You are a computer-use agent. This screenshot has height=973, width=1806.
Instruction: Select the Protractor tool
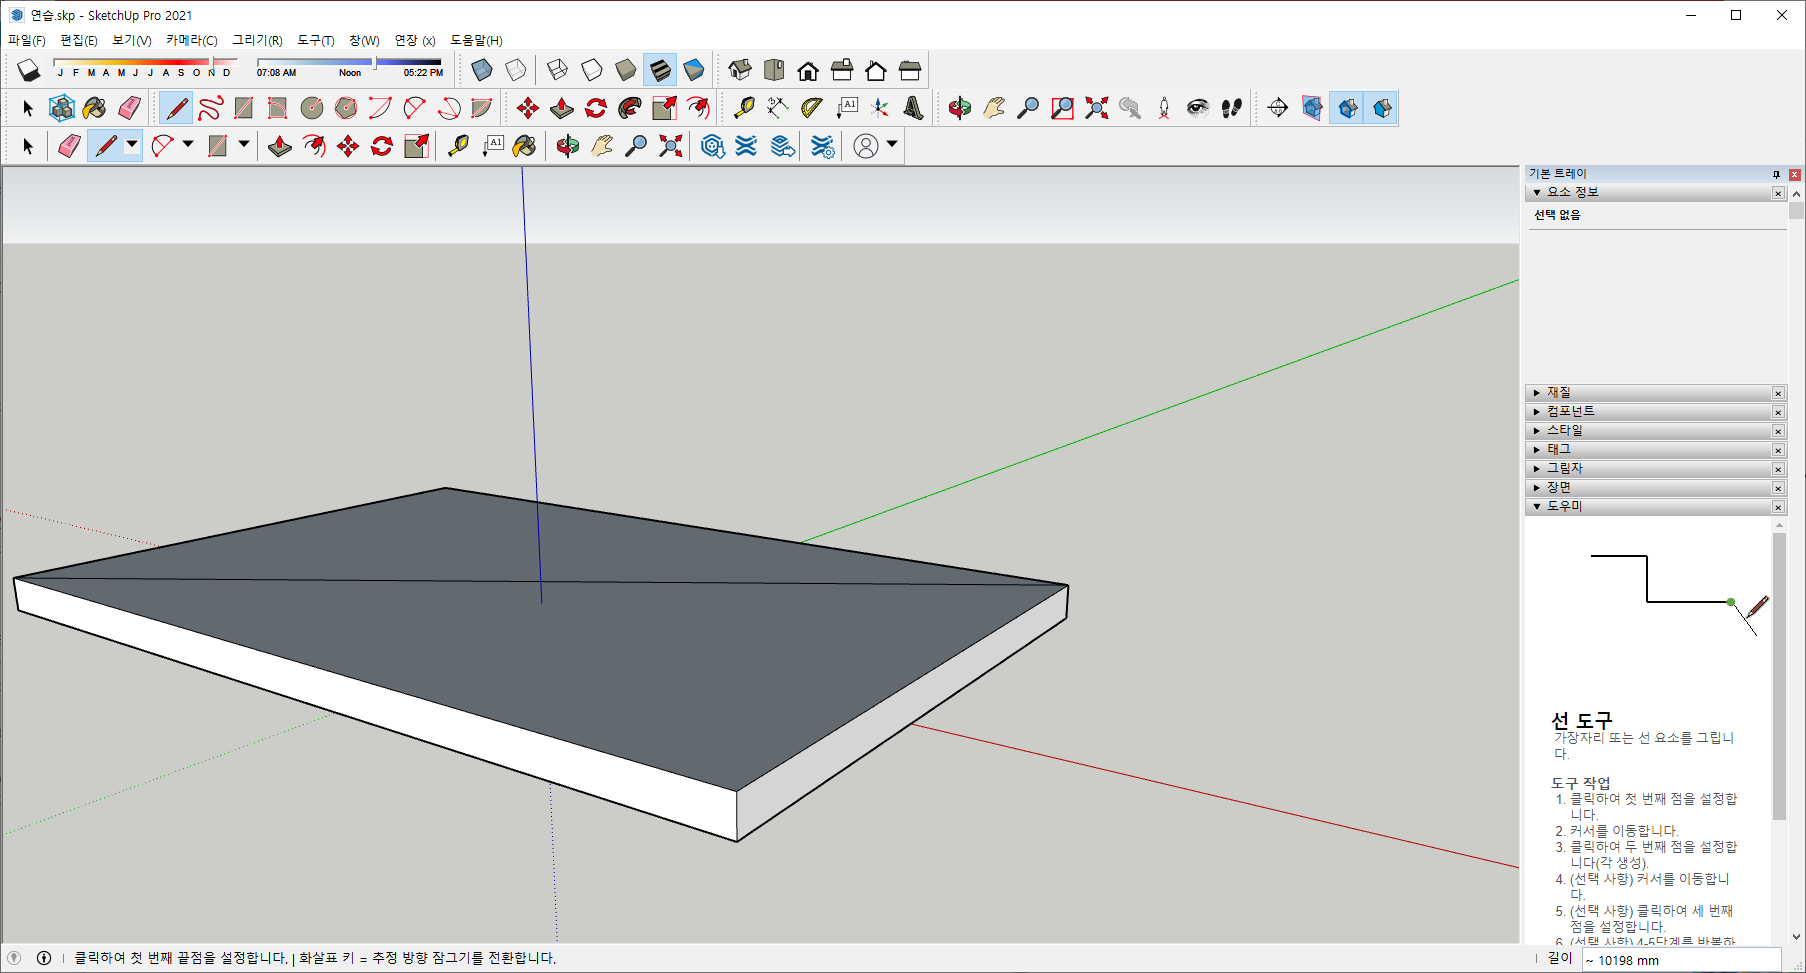pyautogui.click(x=812, y=108)
